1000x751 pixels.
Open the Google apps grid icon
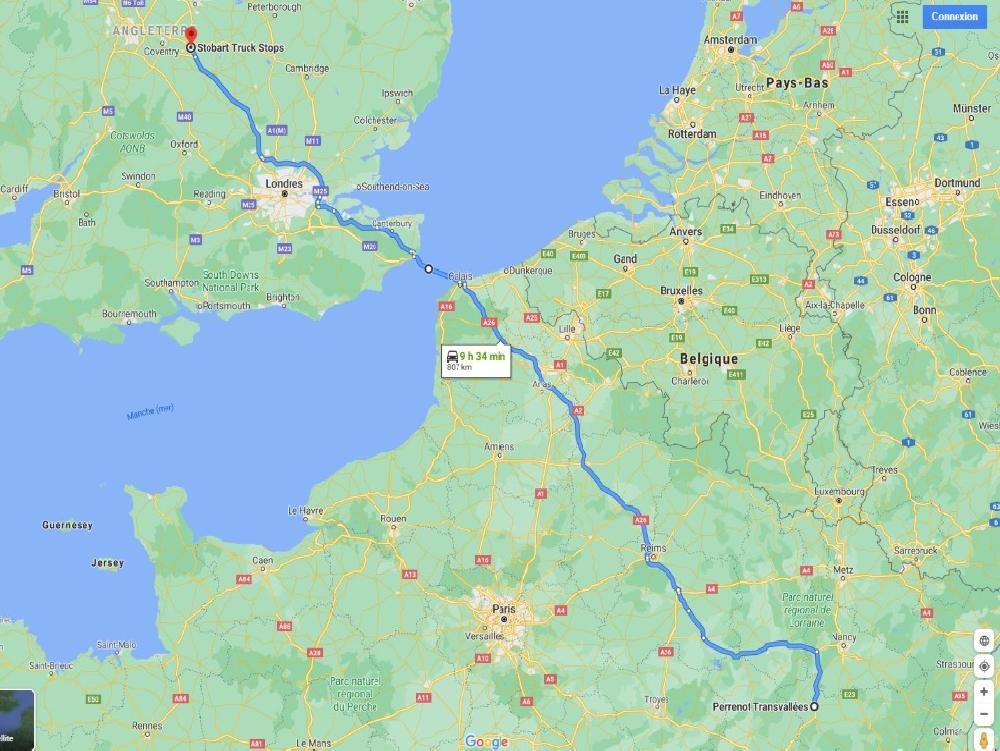(x=902, y=17)
